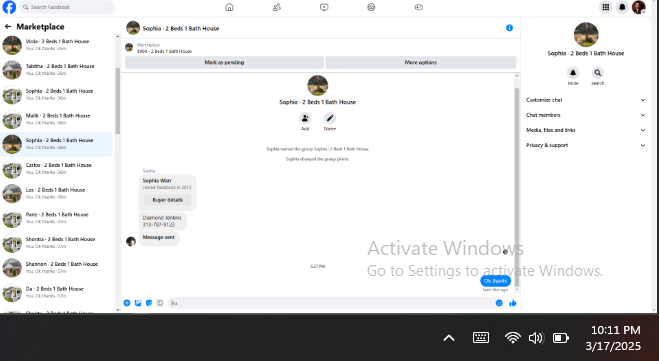
Task: Open the Groups icon in top navigation
Action: (371, 7)
